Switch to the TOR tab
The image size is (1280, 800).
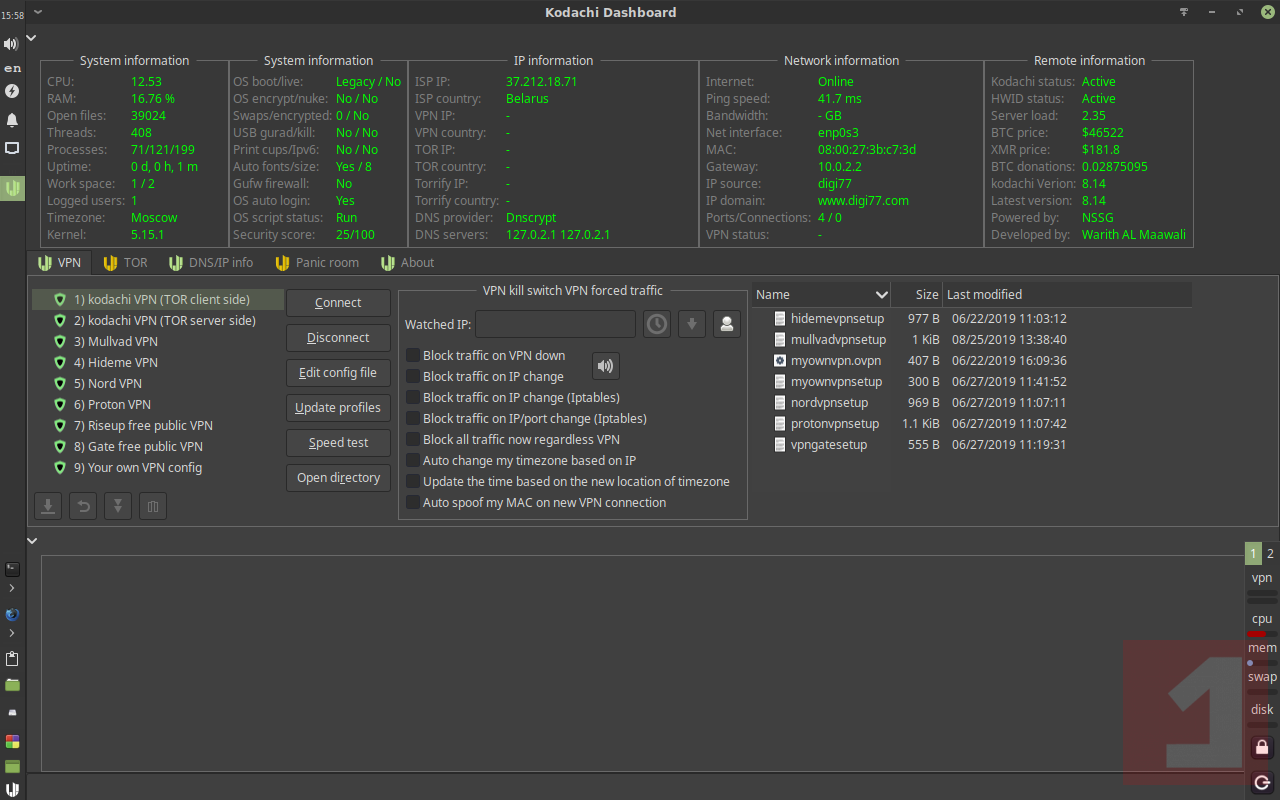coord(125,262)
